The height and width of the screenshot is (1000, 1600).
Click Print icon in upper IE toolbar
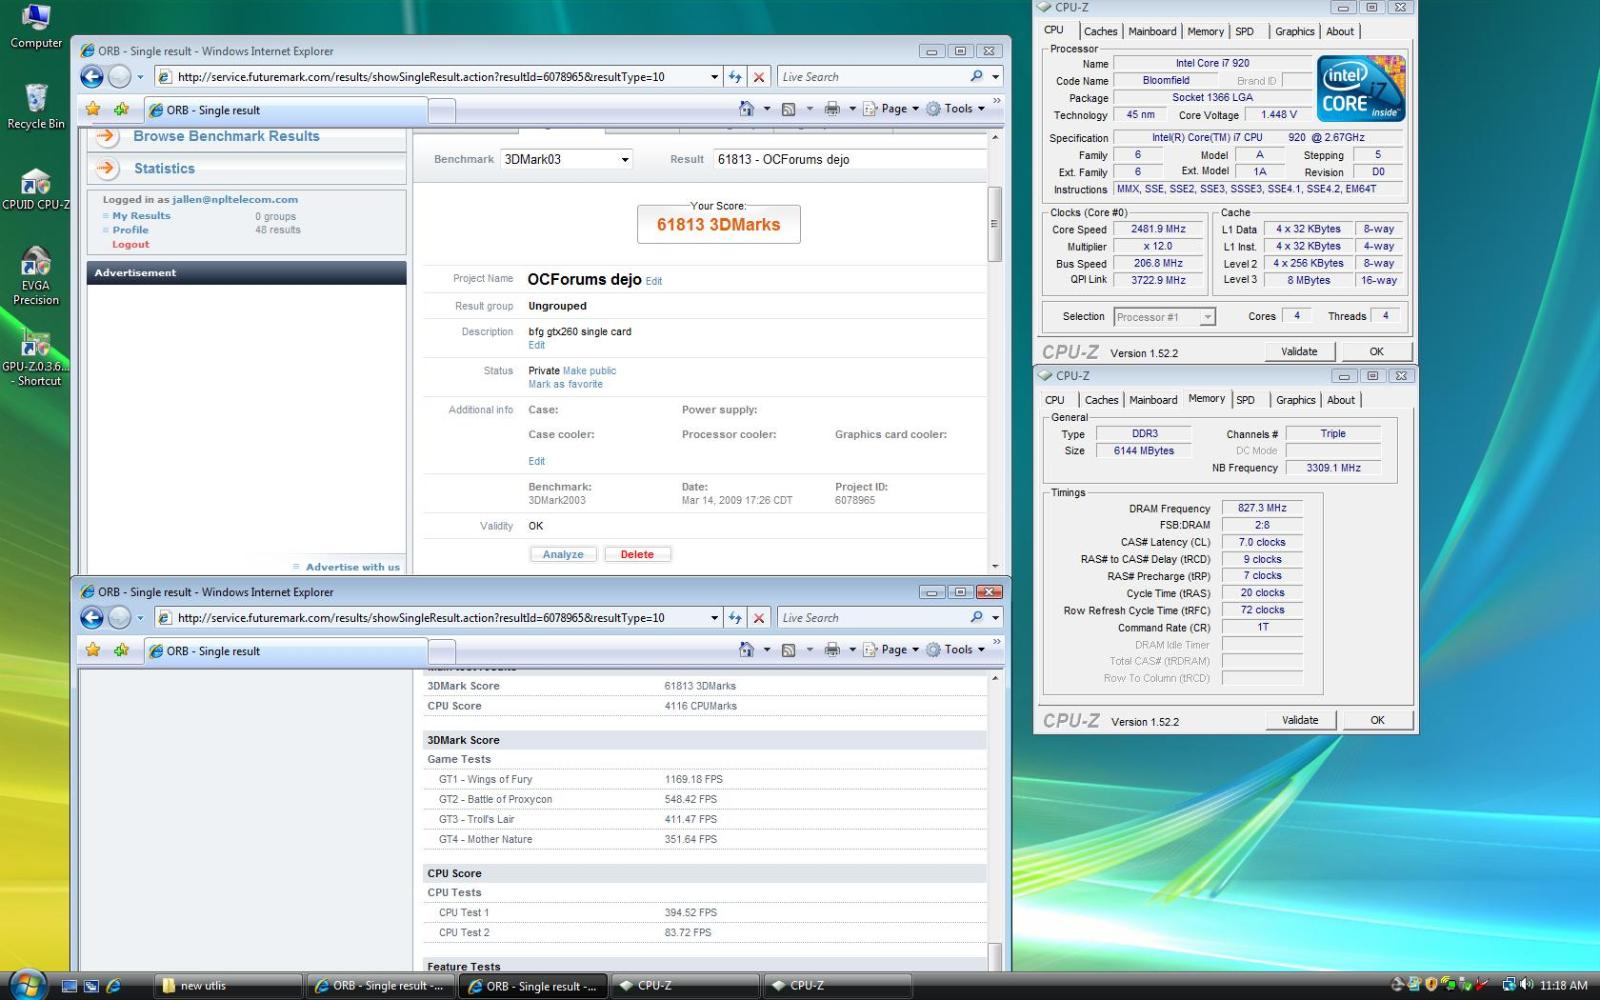pyautogui.click(x=831, y=109)
